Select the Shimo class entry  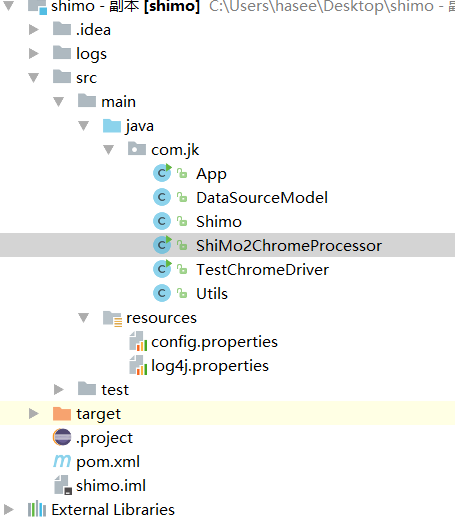pyautogui.click(x=219, y=222)
